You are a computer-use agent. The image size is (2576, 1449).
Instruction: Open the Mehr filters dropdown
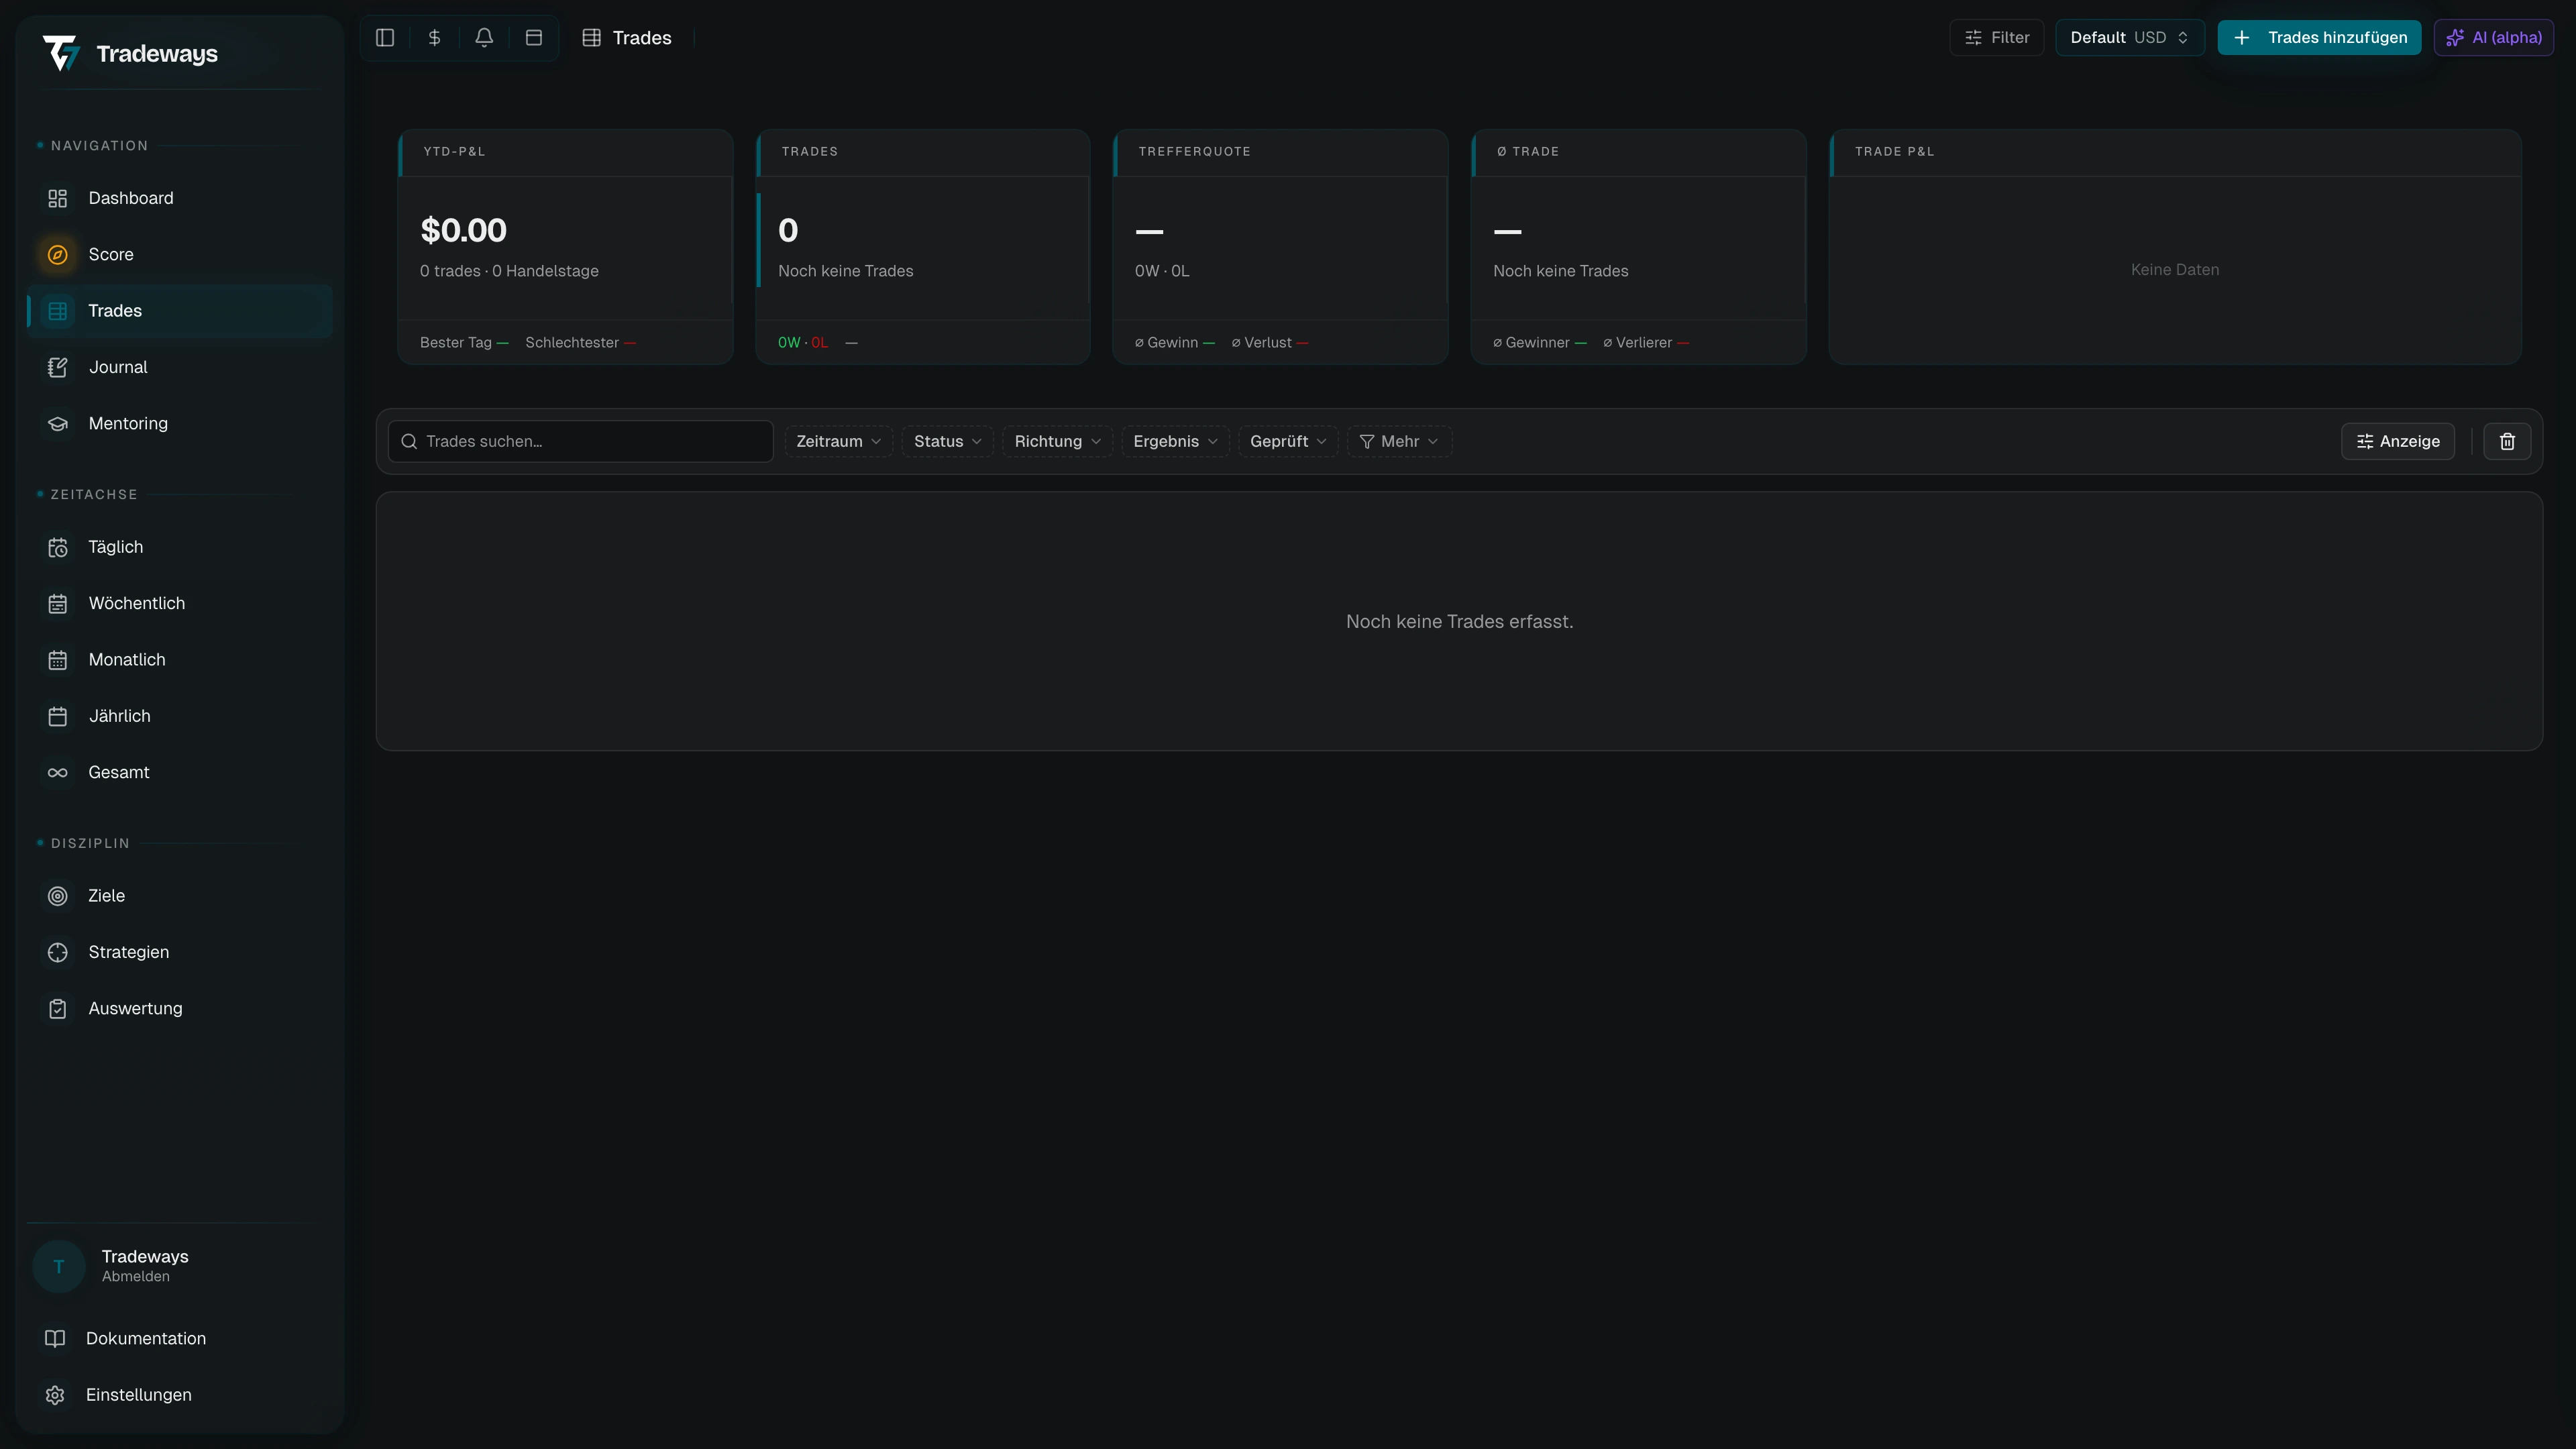point(1399,441)
